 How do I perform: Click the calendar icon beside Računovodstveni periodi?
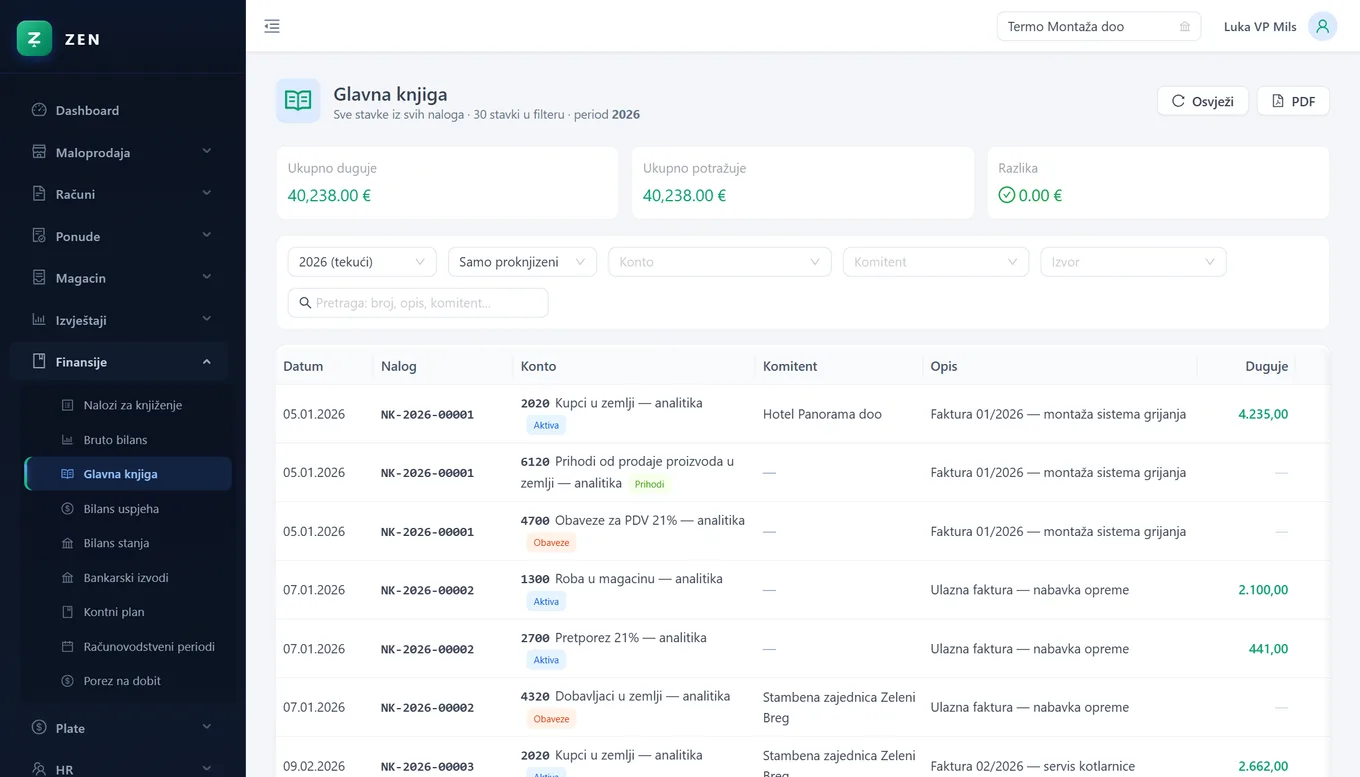pos(68,646)
